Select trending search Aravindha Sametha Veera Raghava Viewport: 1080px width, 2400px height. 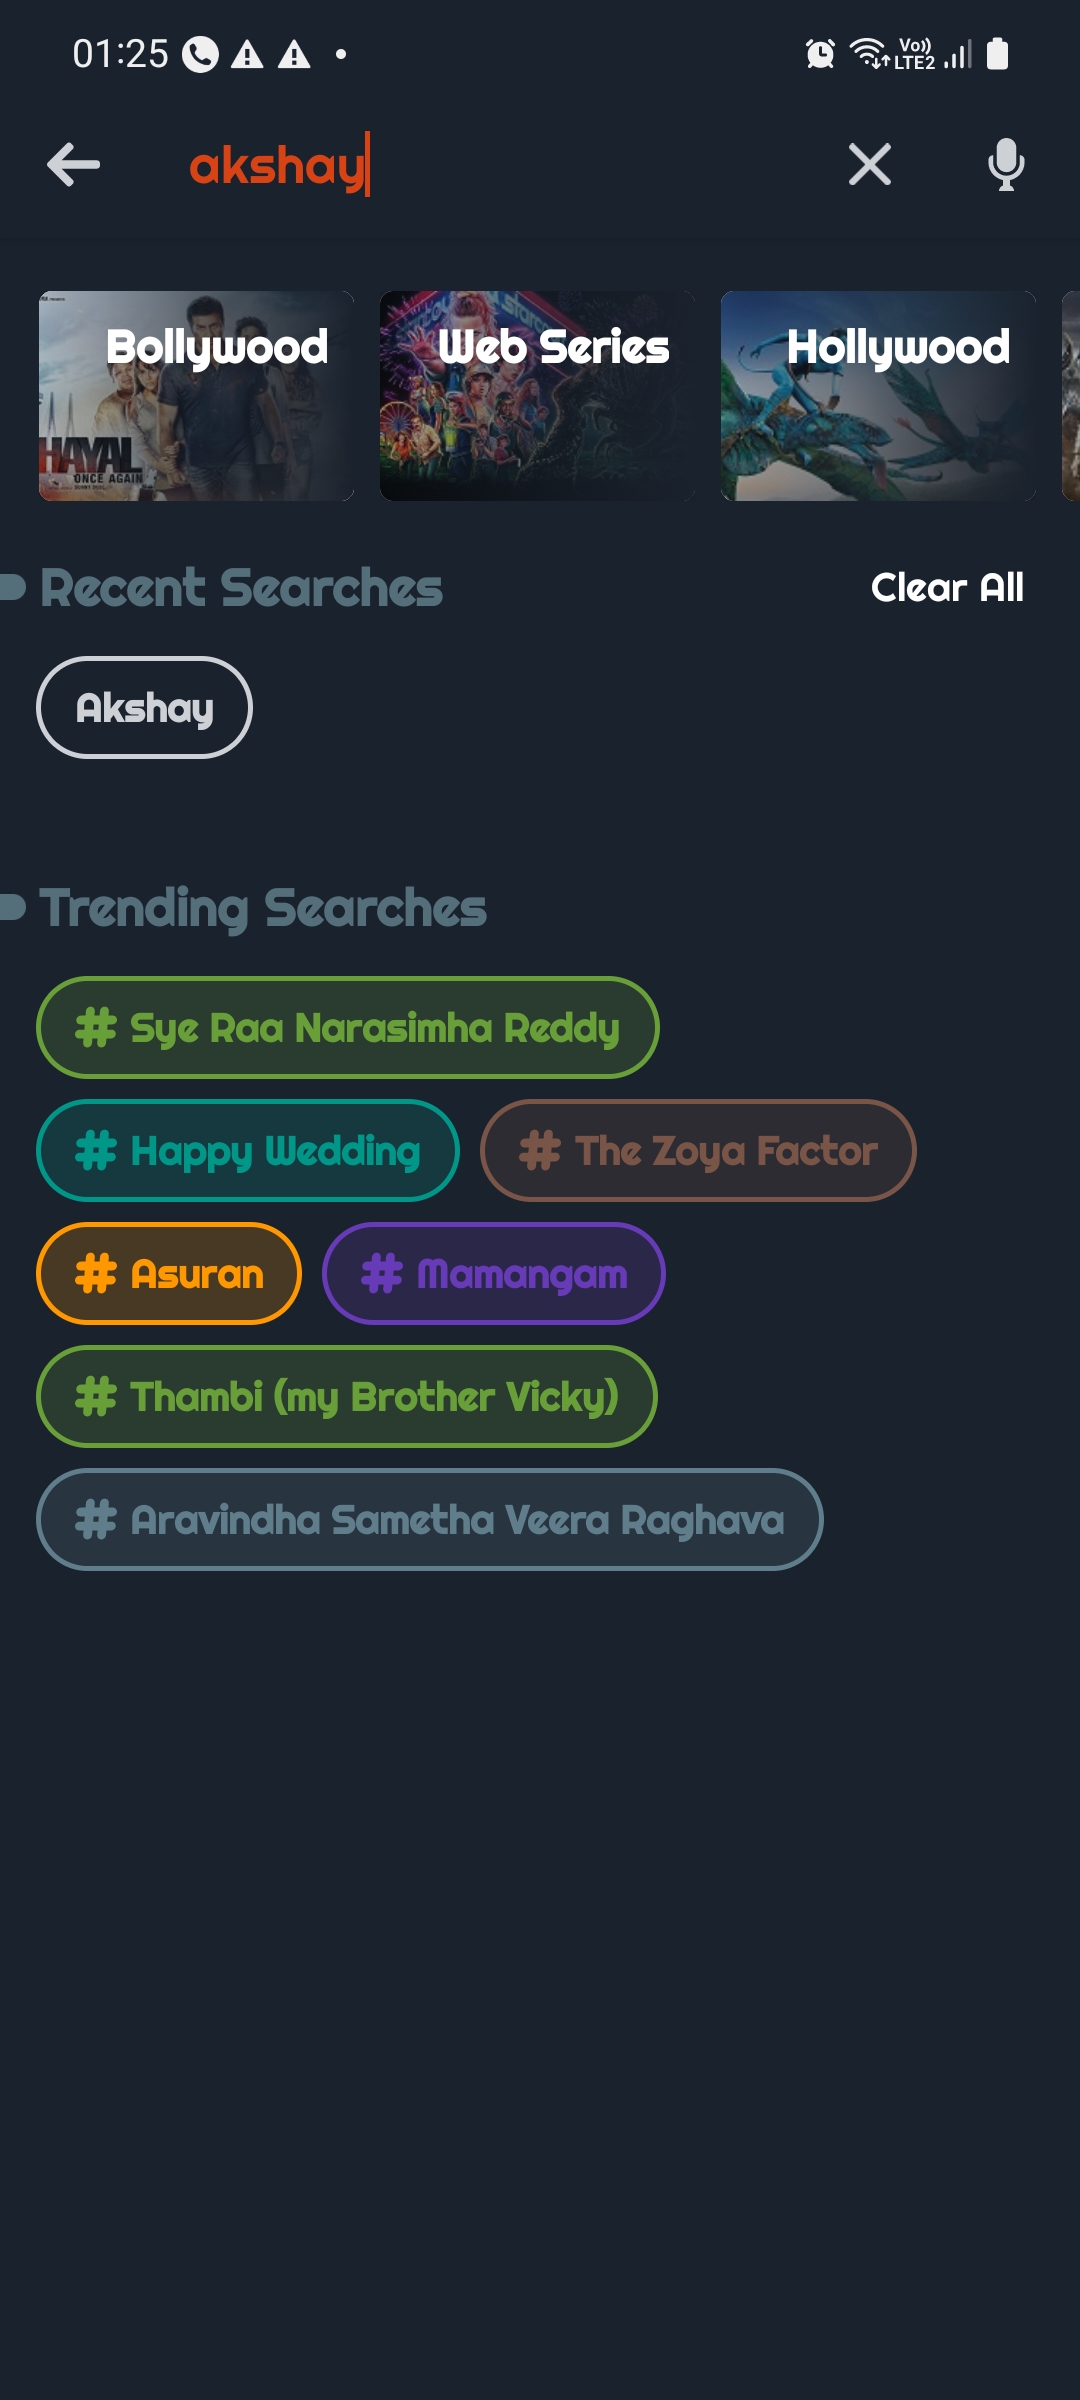(x=430, y=1519)
